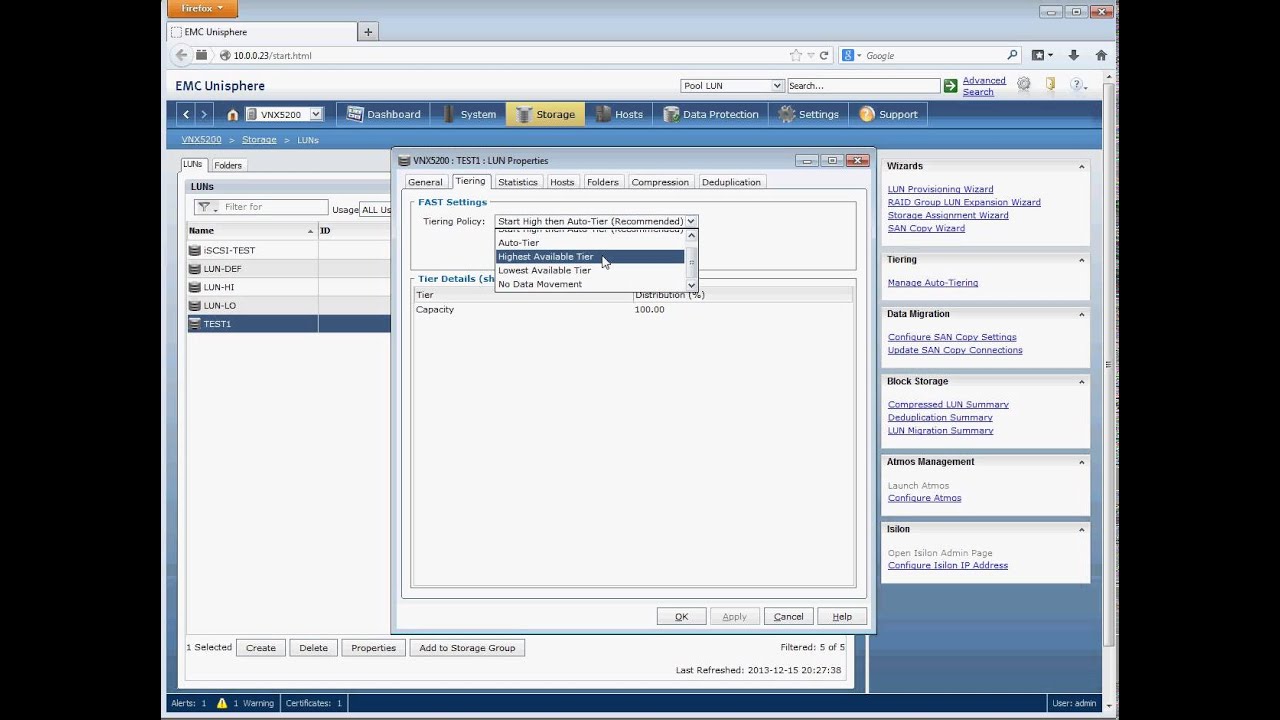Open the Pool LUN search type dropdown
This screenshot has height=720, width=1280.
pyautogui.click(x=732, y=86)
